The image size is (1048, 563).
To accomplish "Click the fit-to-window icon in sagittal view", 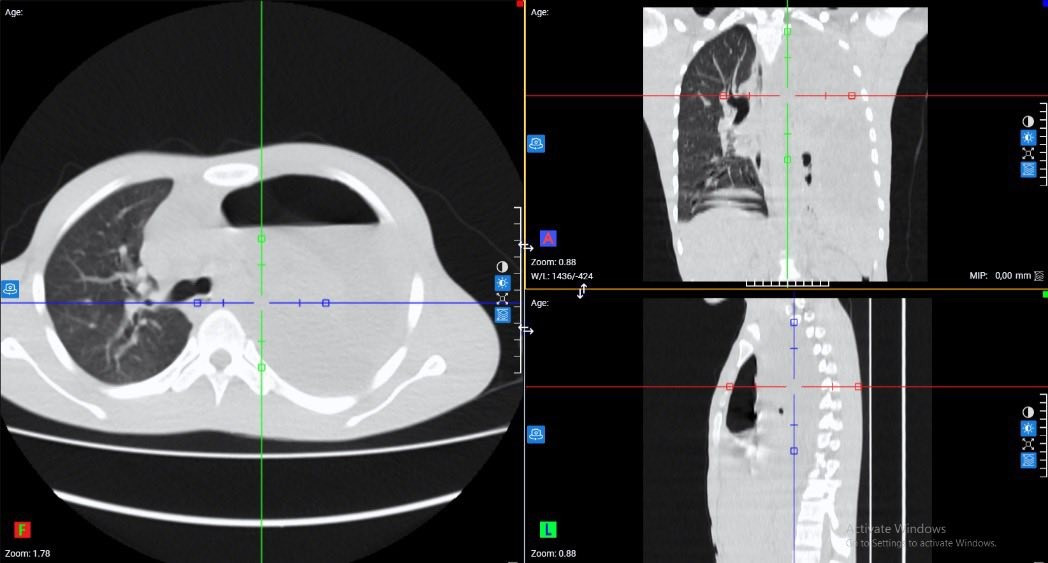I will point(1027,444).
